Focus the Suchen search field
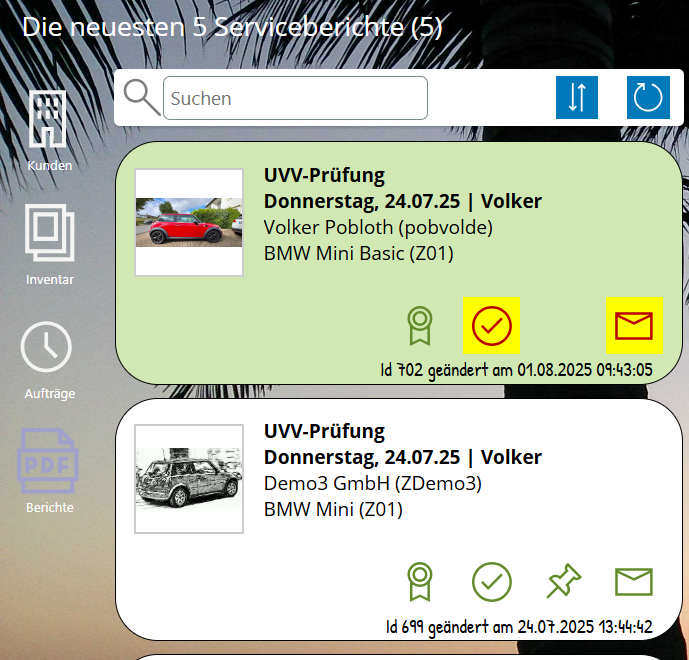 coord(295,98)
